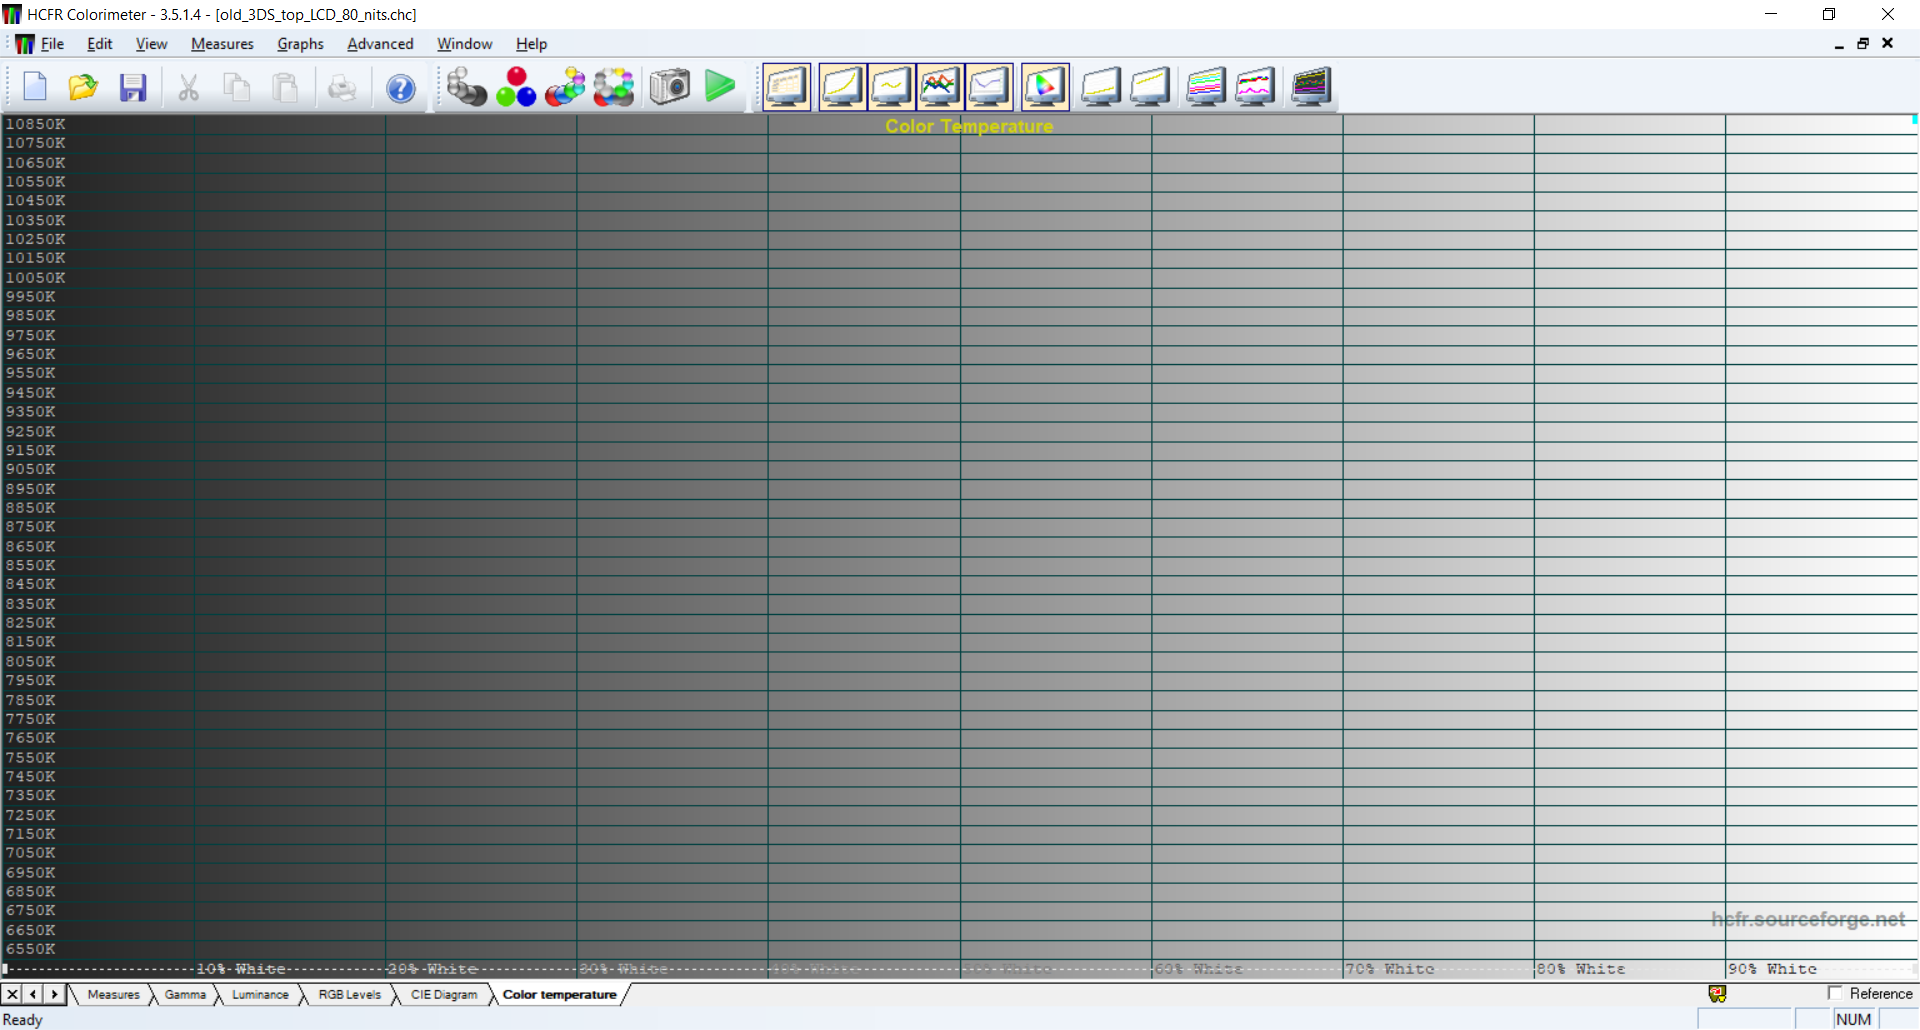Screen dimensions: 1920x1030
Task: Click the Copy toolbar icon
Action: (x=237, y=87)
